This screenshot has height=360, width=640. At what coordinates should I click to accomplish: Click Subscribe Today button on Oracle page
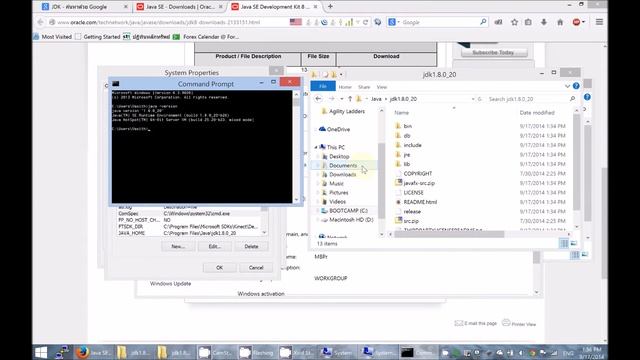(494, 53)
